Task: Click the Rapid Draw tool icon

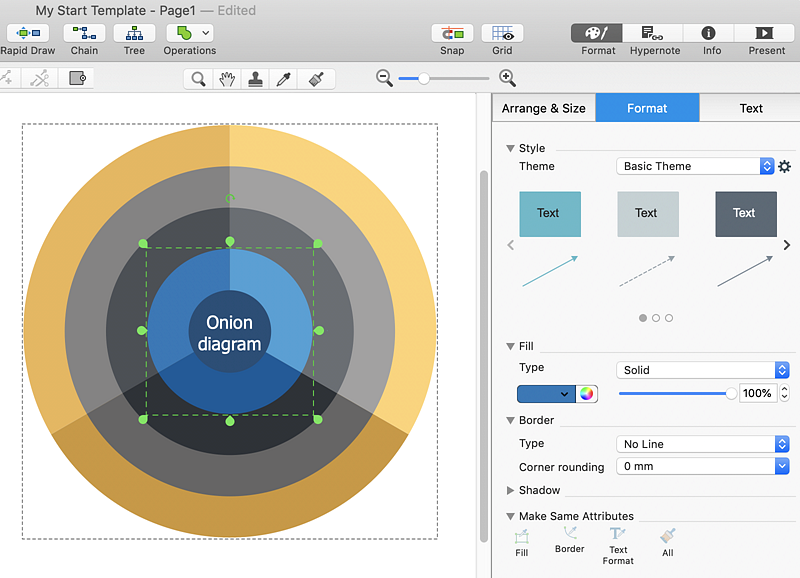Action: tap(28, 33)
